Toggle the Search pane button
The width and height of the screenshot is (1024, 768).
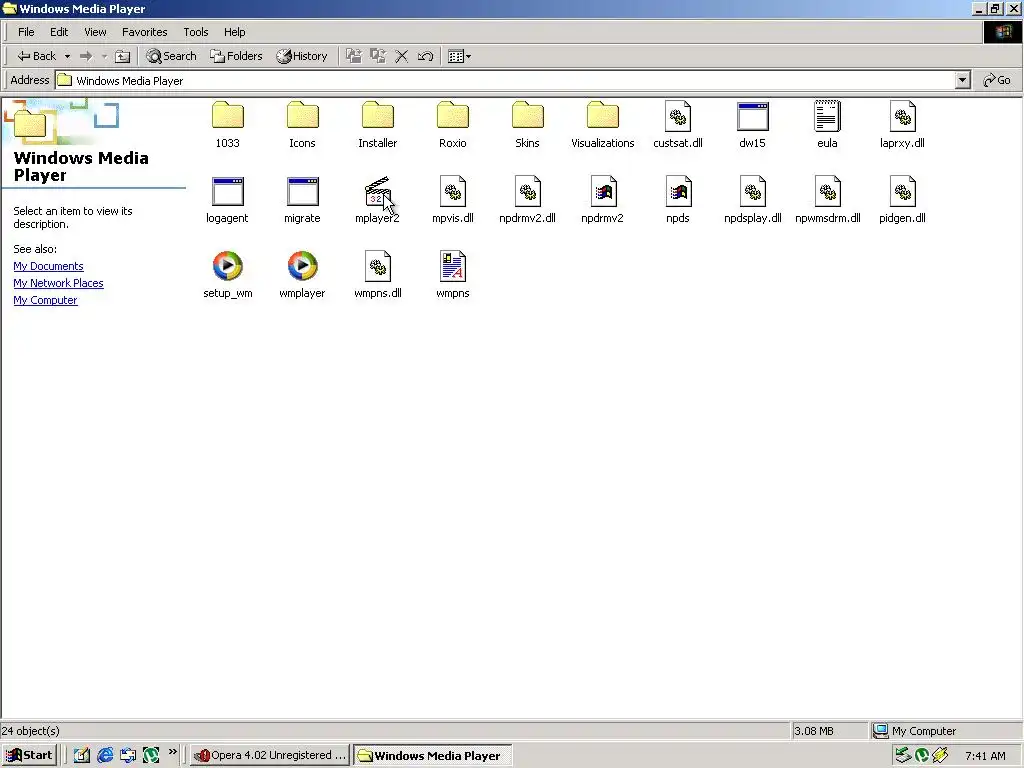[x=171, y=56]
